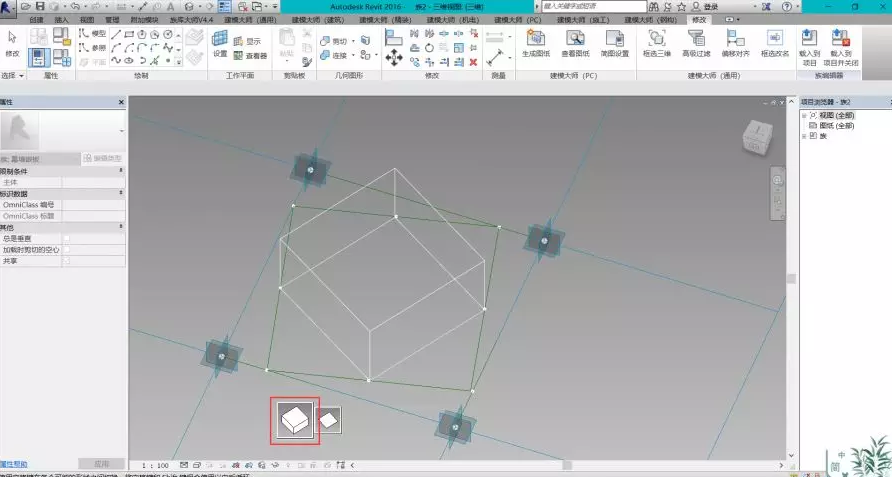Screen dimensions: 892x477
Task: Click the 载入到项目 load into project icon
Action: pyautogui.click(x=809, y=48)
